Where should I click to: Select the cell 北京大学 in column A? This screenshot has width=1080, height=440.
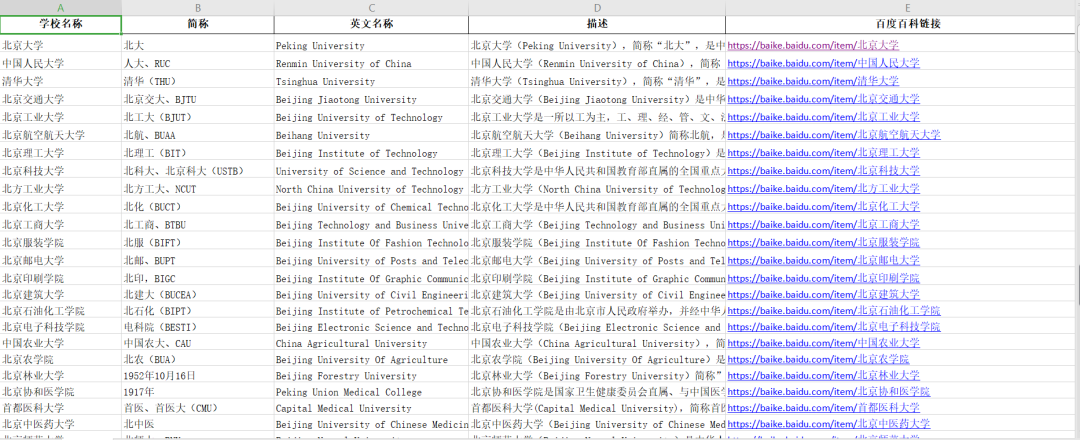[x=61, y=45]
